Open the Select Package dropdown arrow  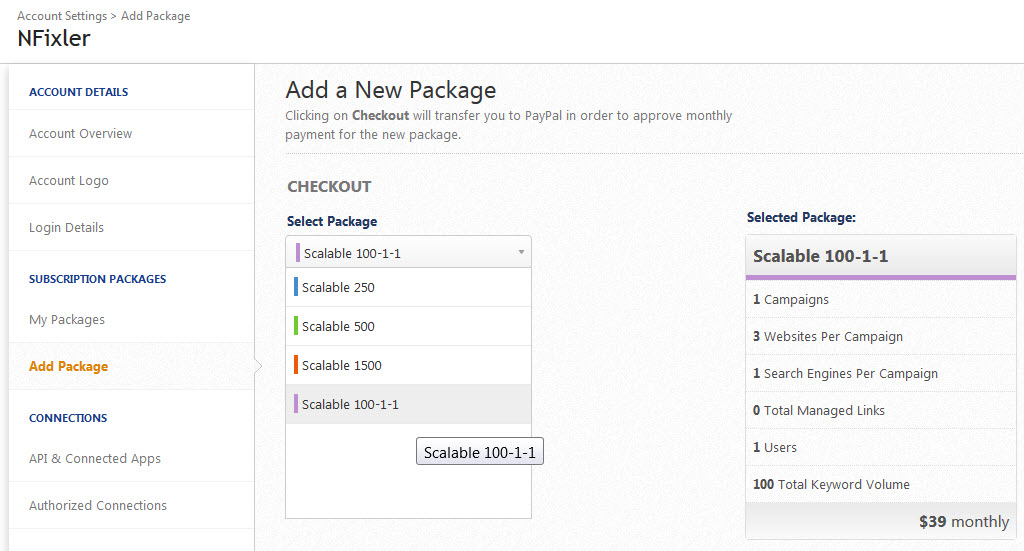click(520, 253)
